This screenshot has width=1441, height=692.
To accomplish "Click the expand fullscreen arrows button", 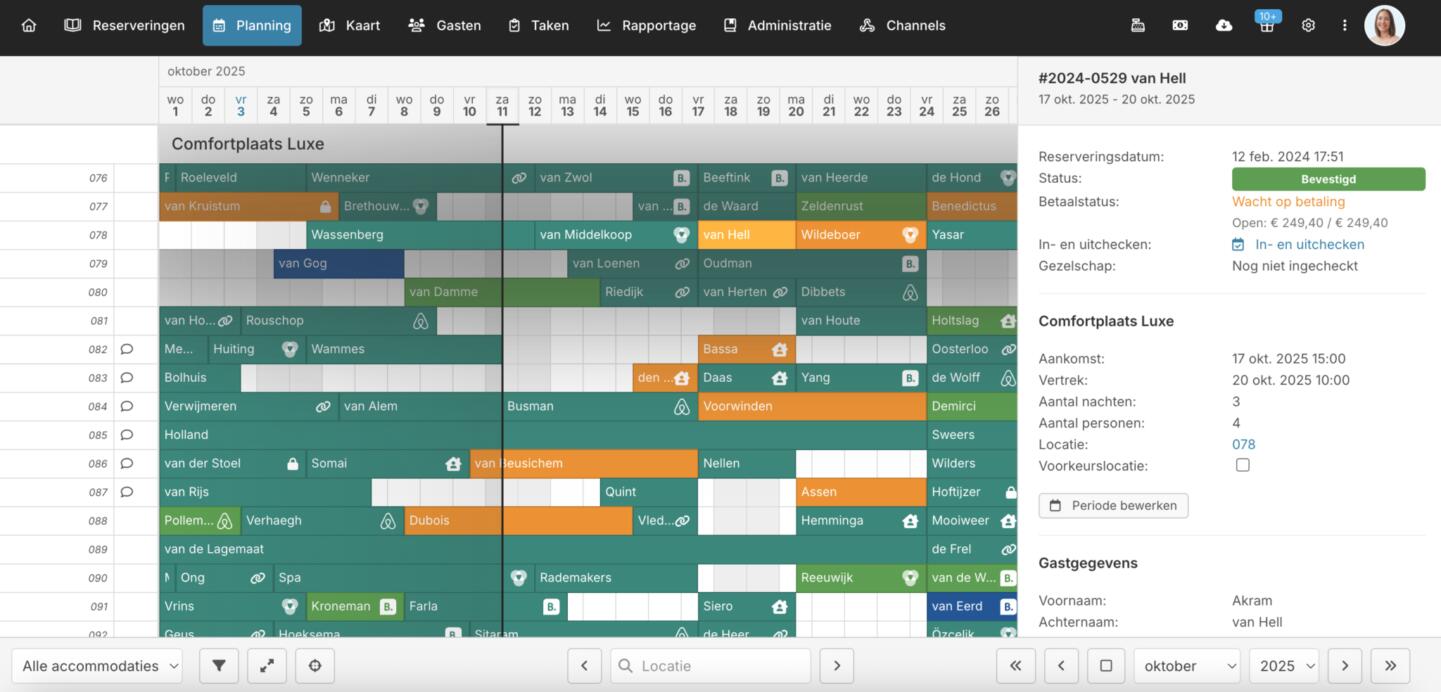I will (267, 666).
